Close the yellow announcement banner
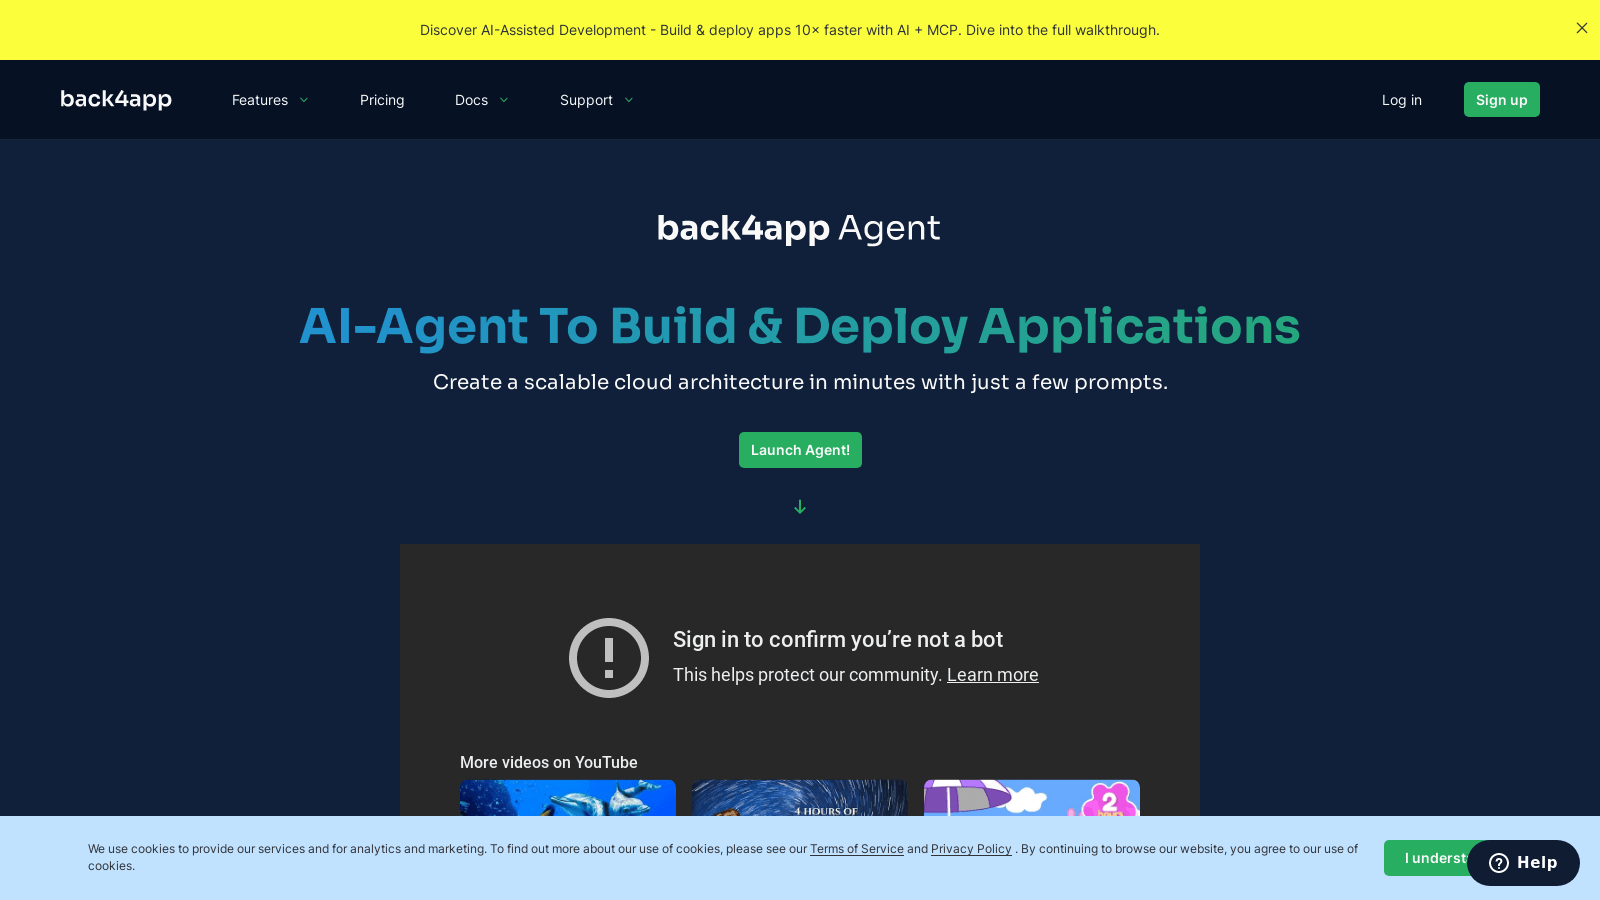The image size is (1600, 900). [x=1582, y=28]
